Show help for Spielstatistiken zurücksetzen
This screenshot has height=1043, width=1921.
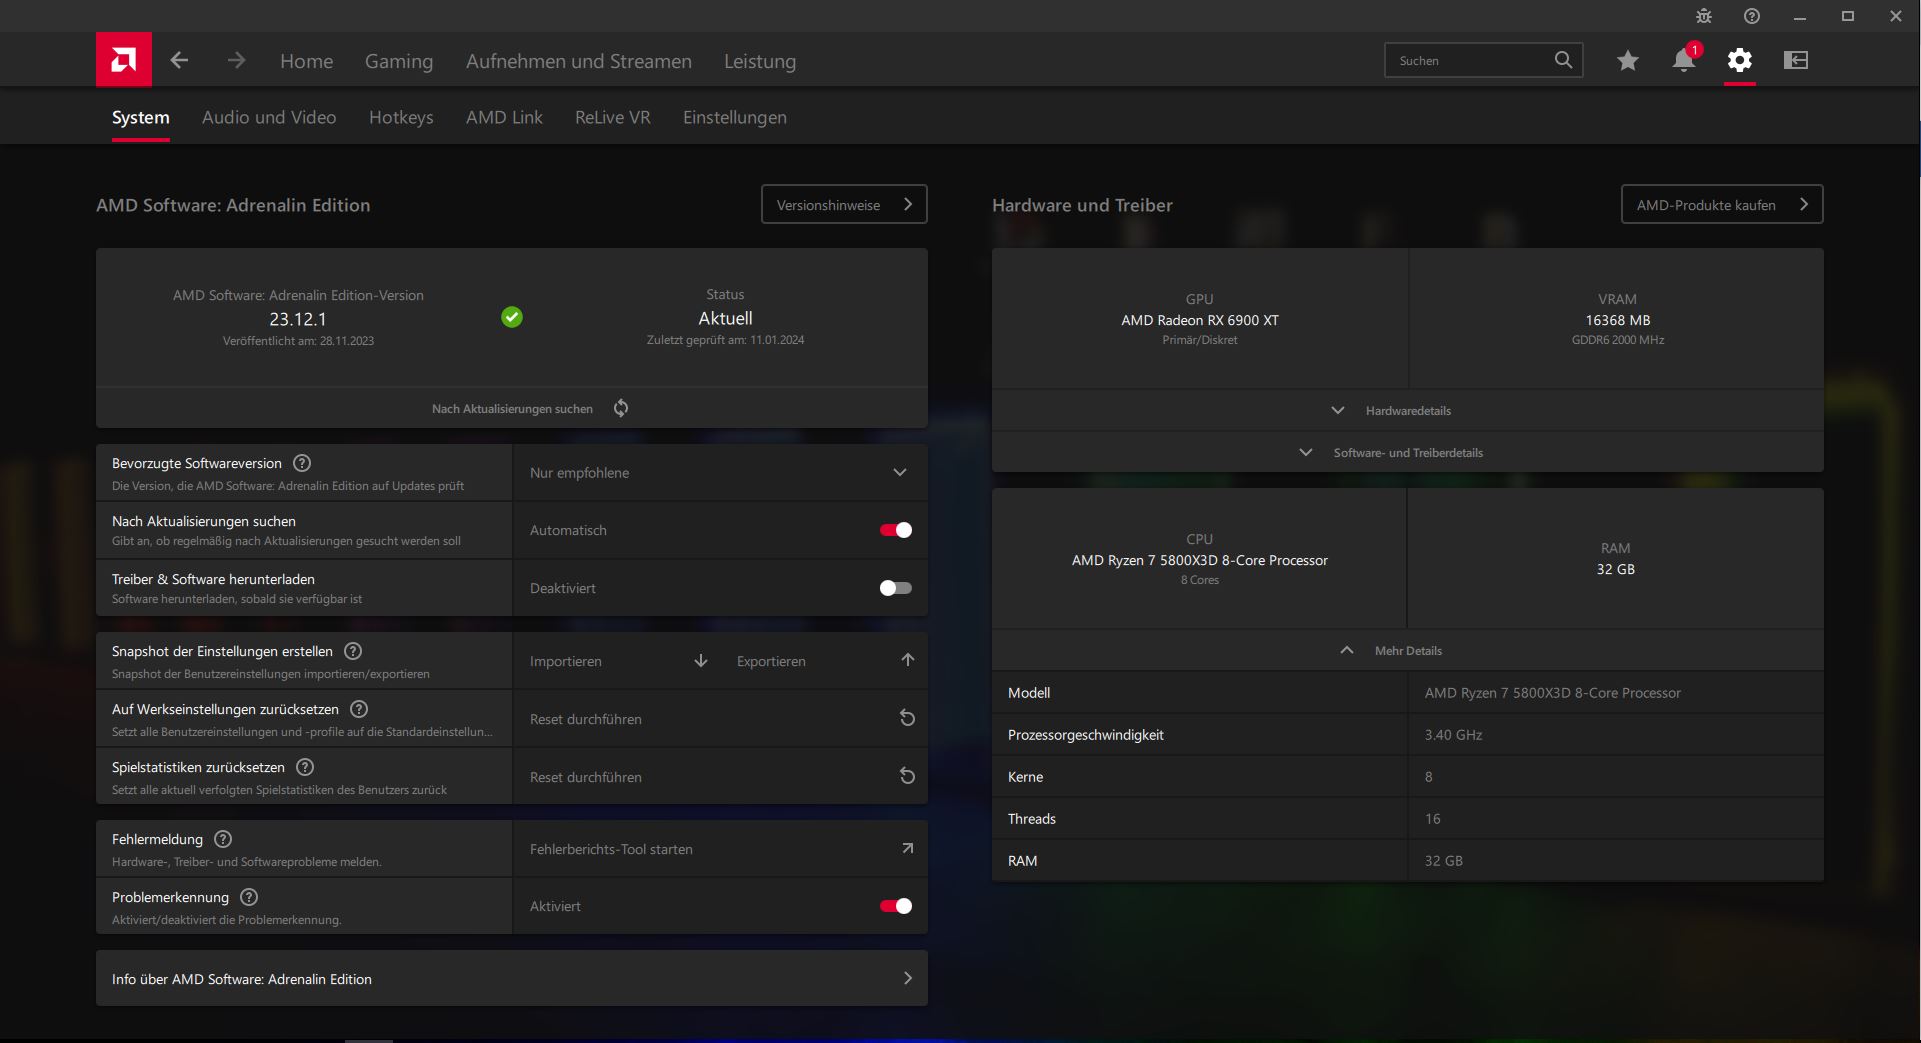point(306,767)
